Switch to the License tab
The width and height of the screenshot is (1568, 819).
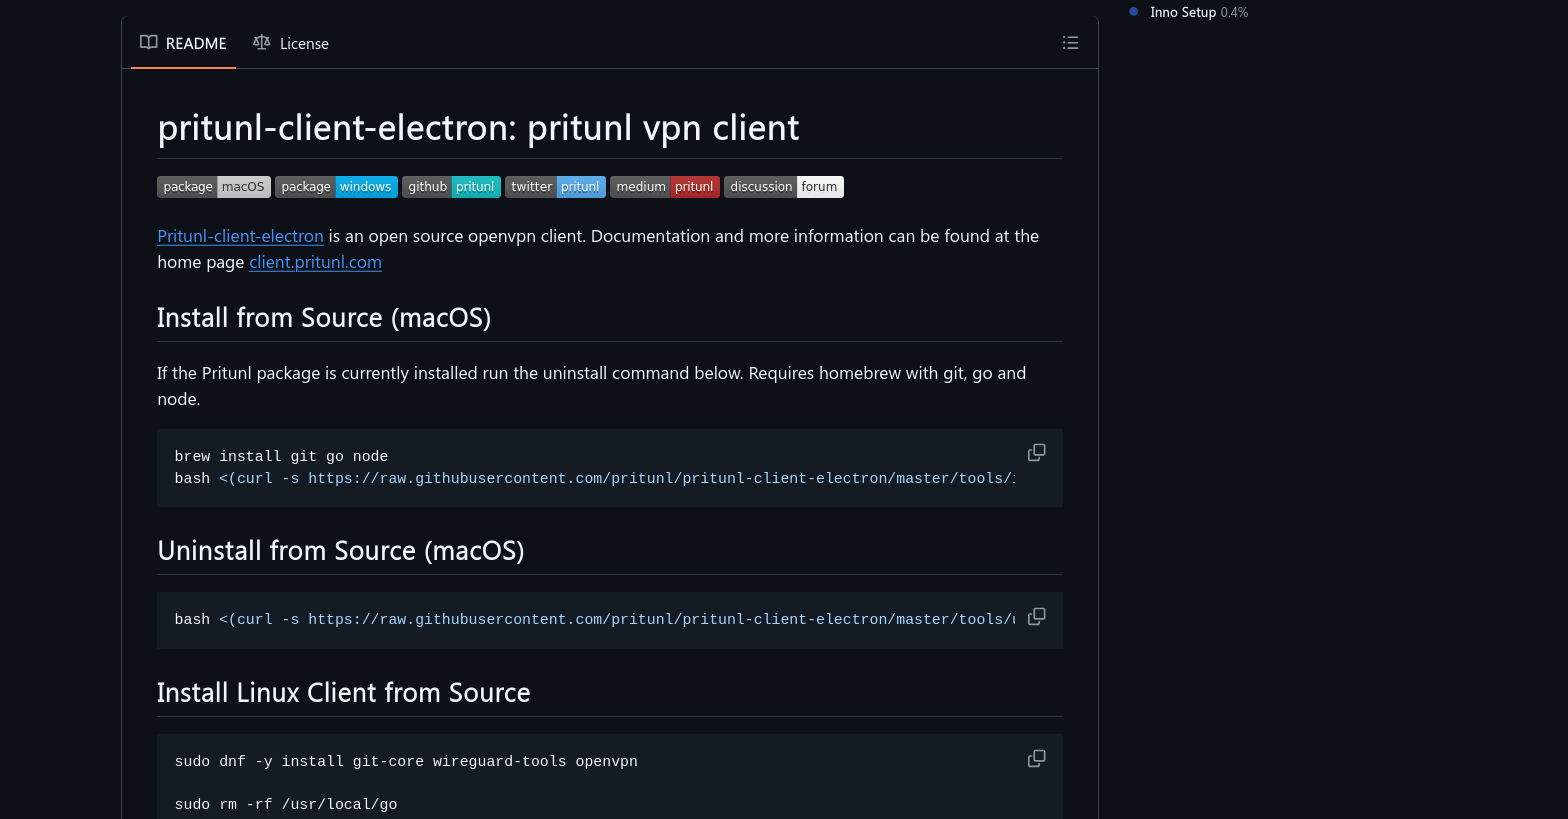point(291,44)
